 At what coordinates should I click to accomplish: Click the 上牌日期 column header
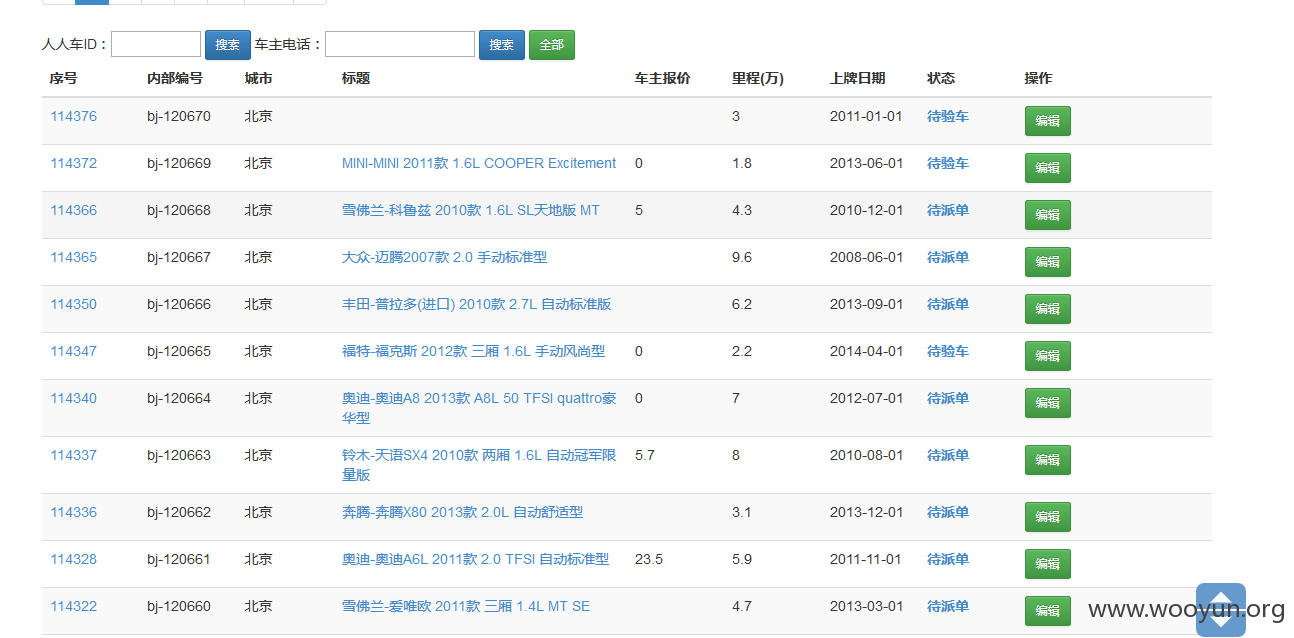click(x=857, y=78)
